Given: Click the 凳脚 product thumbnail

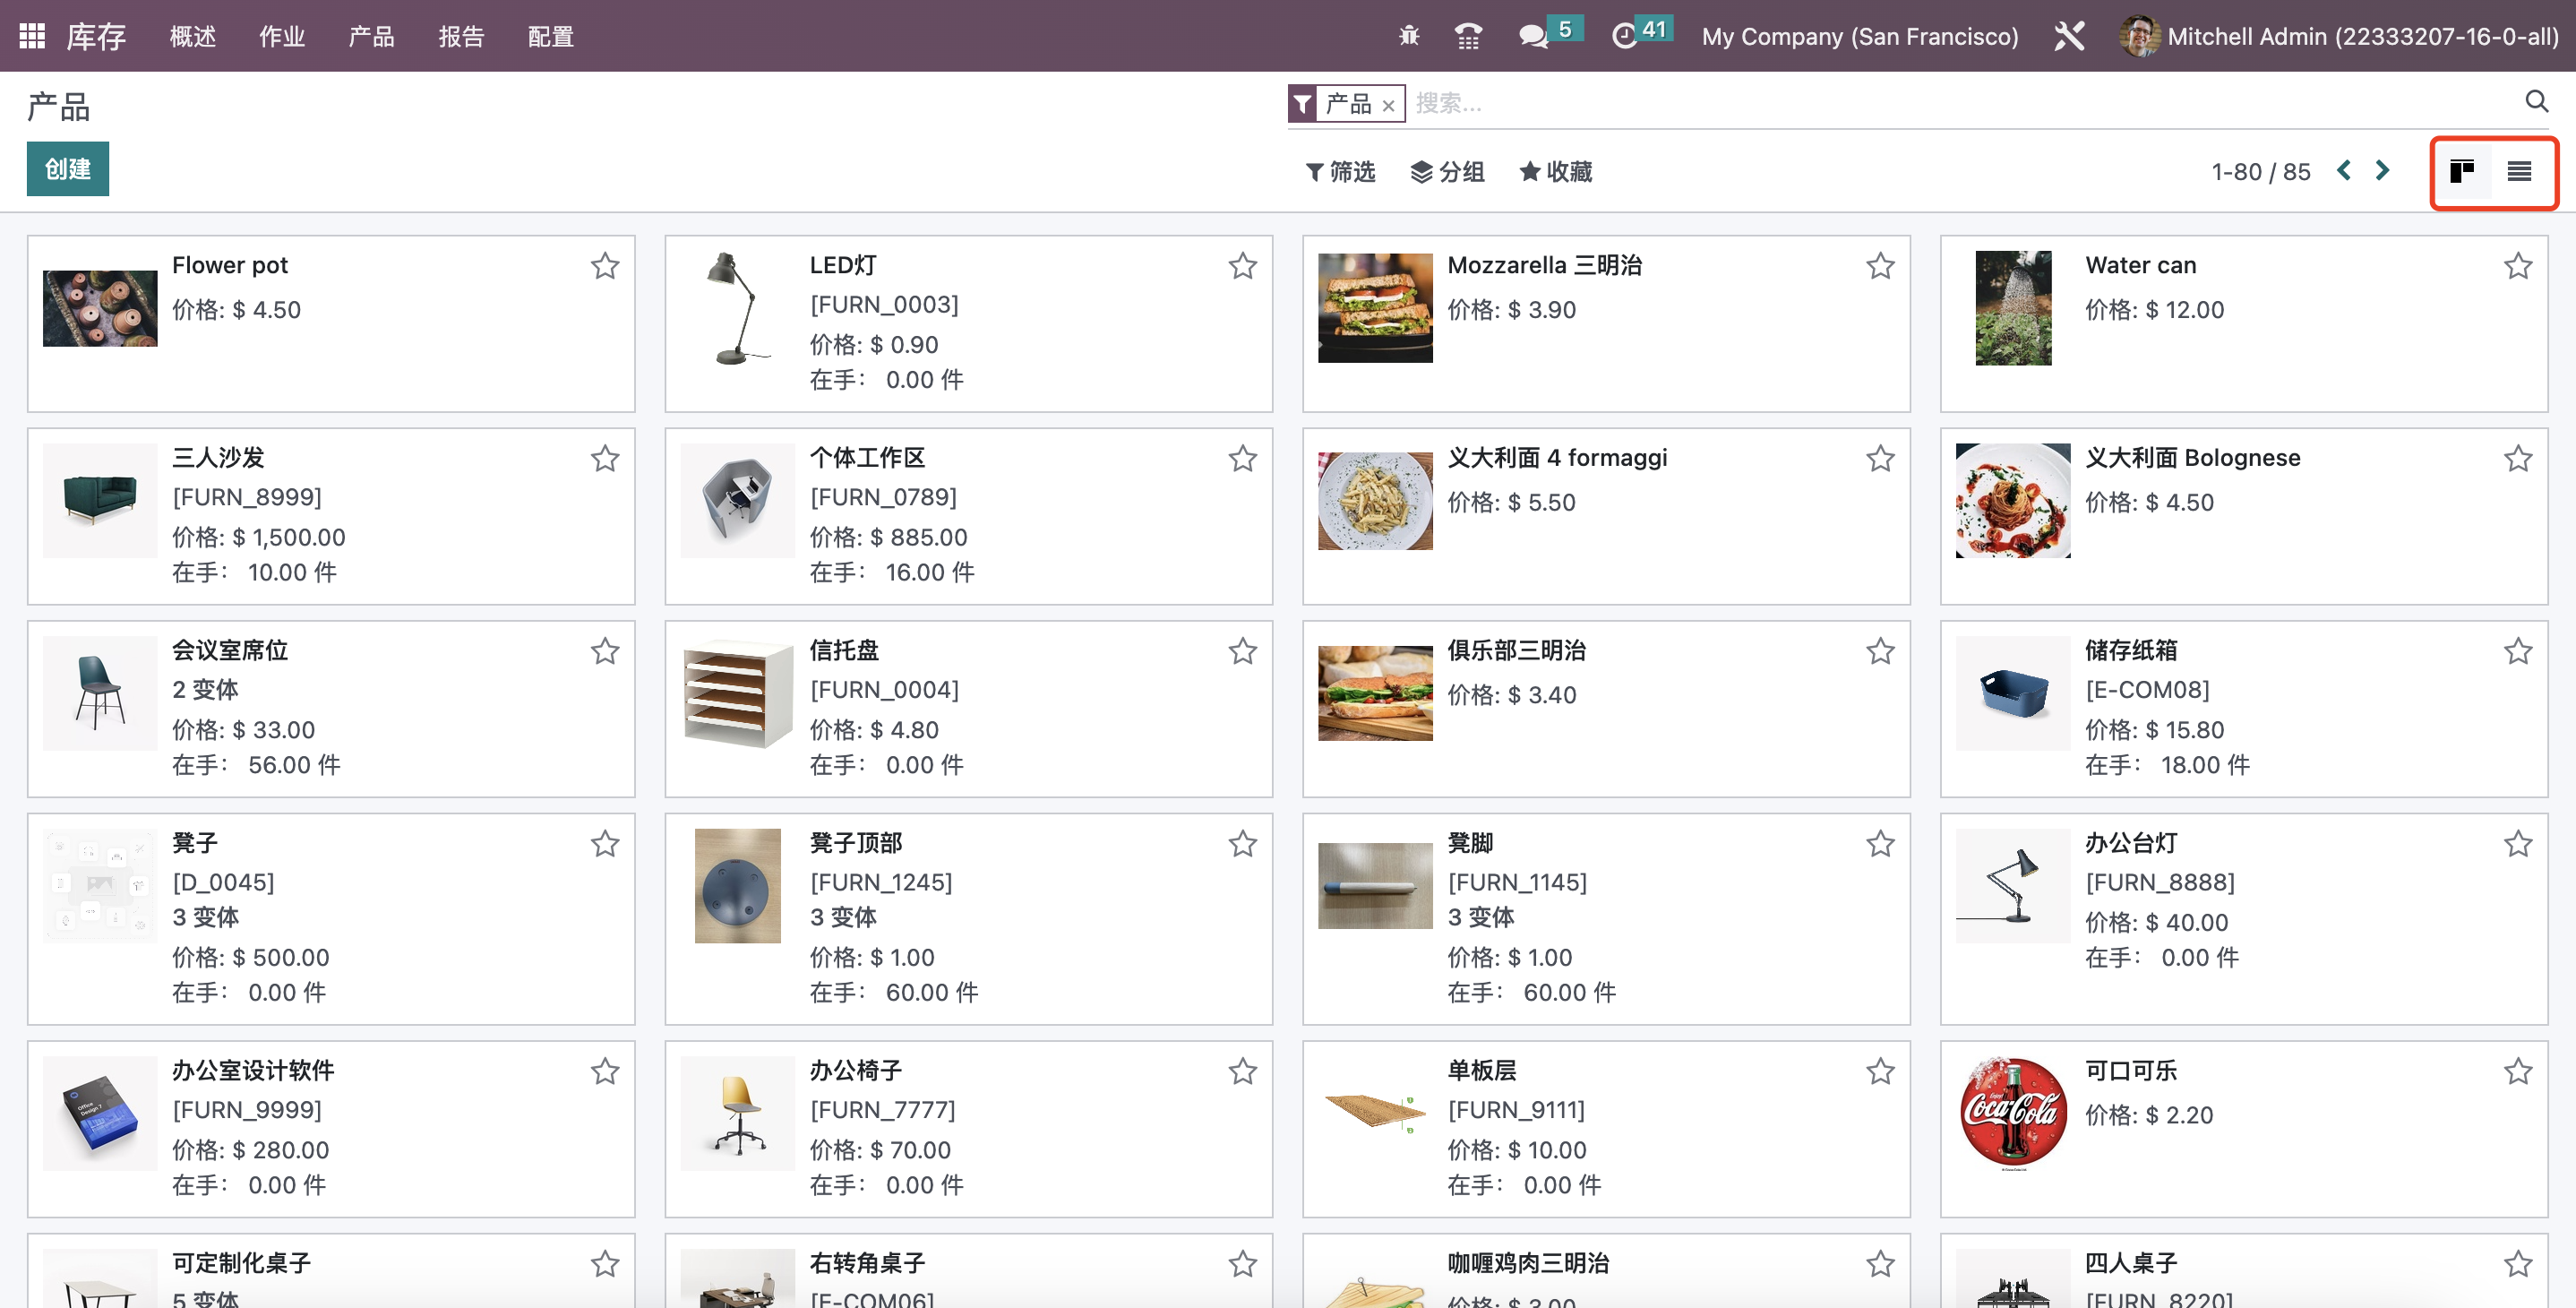Looking at the screenshot, I should click(x=1375, y=886).
